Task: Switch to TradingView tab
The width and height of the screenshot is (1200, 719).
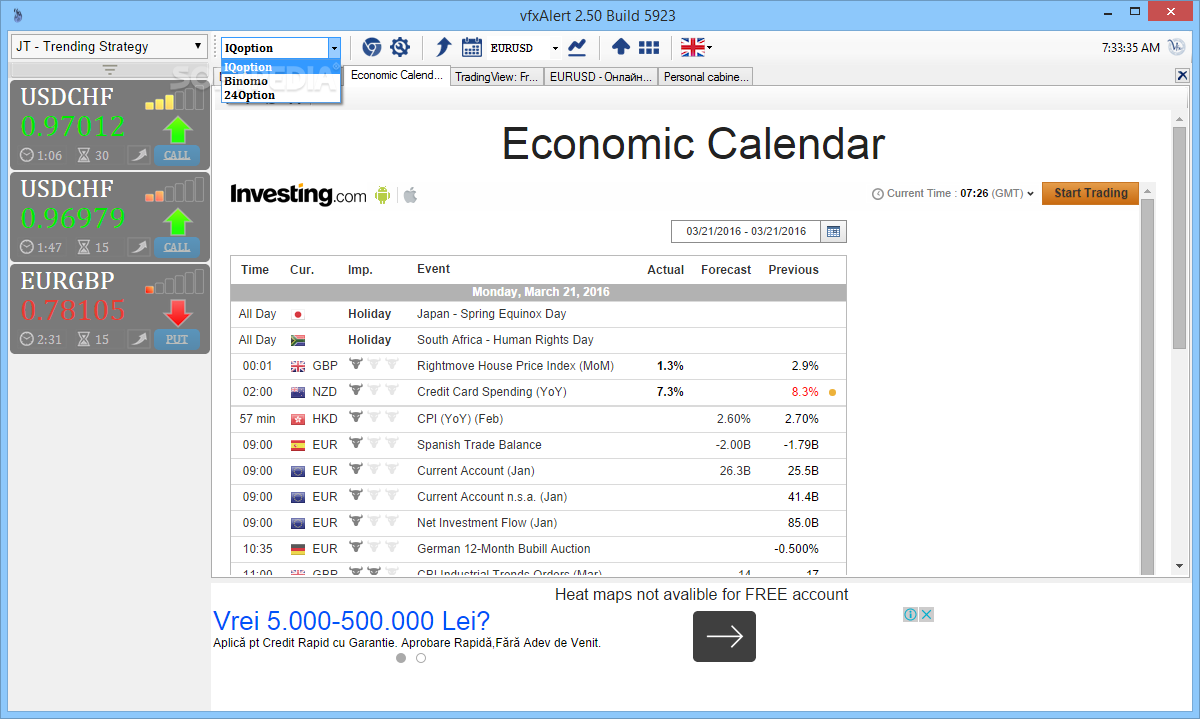Action: click(496, 77)
